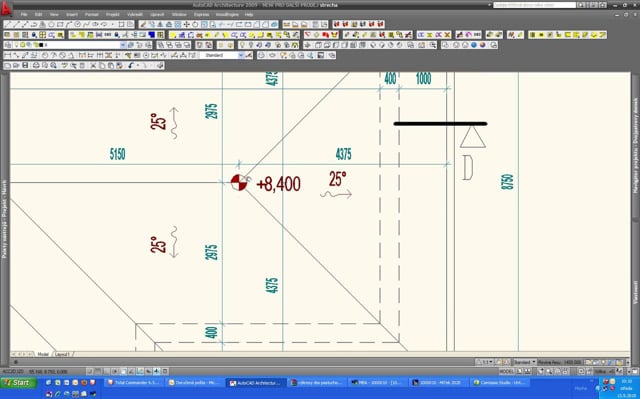Apply the orange sphere Conceptual visual style

pyautogui.click(x=483, y=45)
